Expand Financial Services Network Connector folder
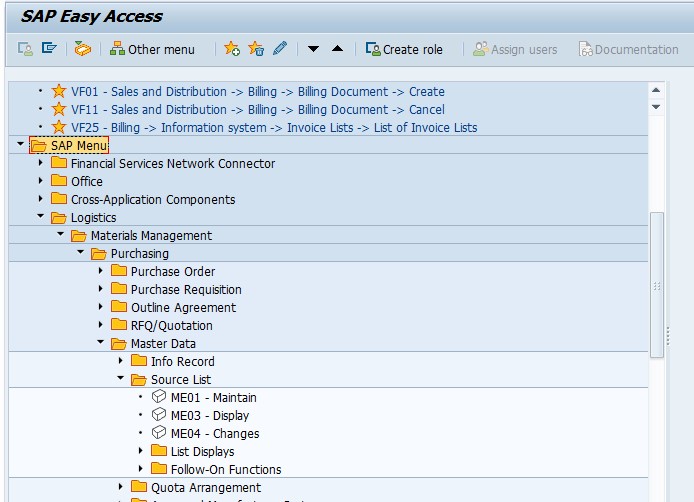The image size is (694, 502). [x=40, y=162]
